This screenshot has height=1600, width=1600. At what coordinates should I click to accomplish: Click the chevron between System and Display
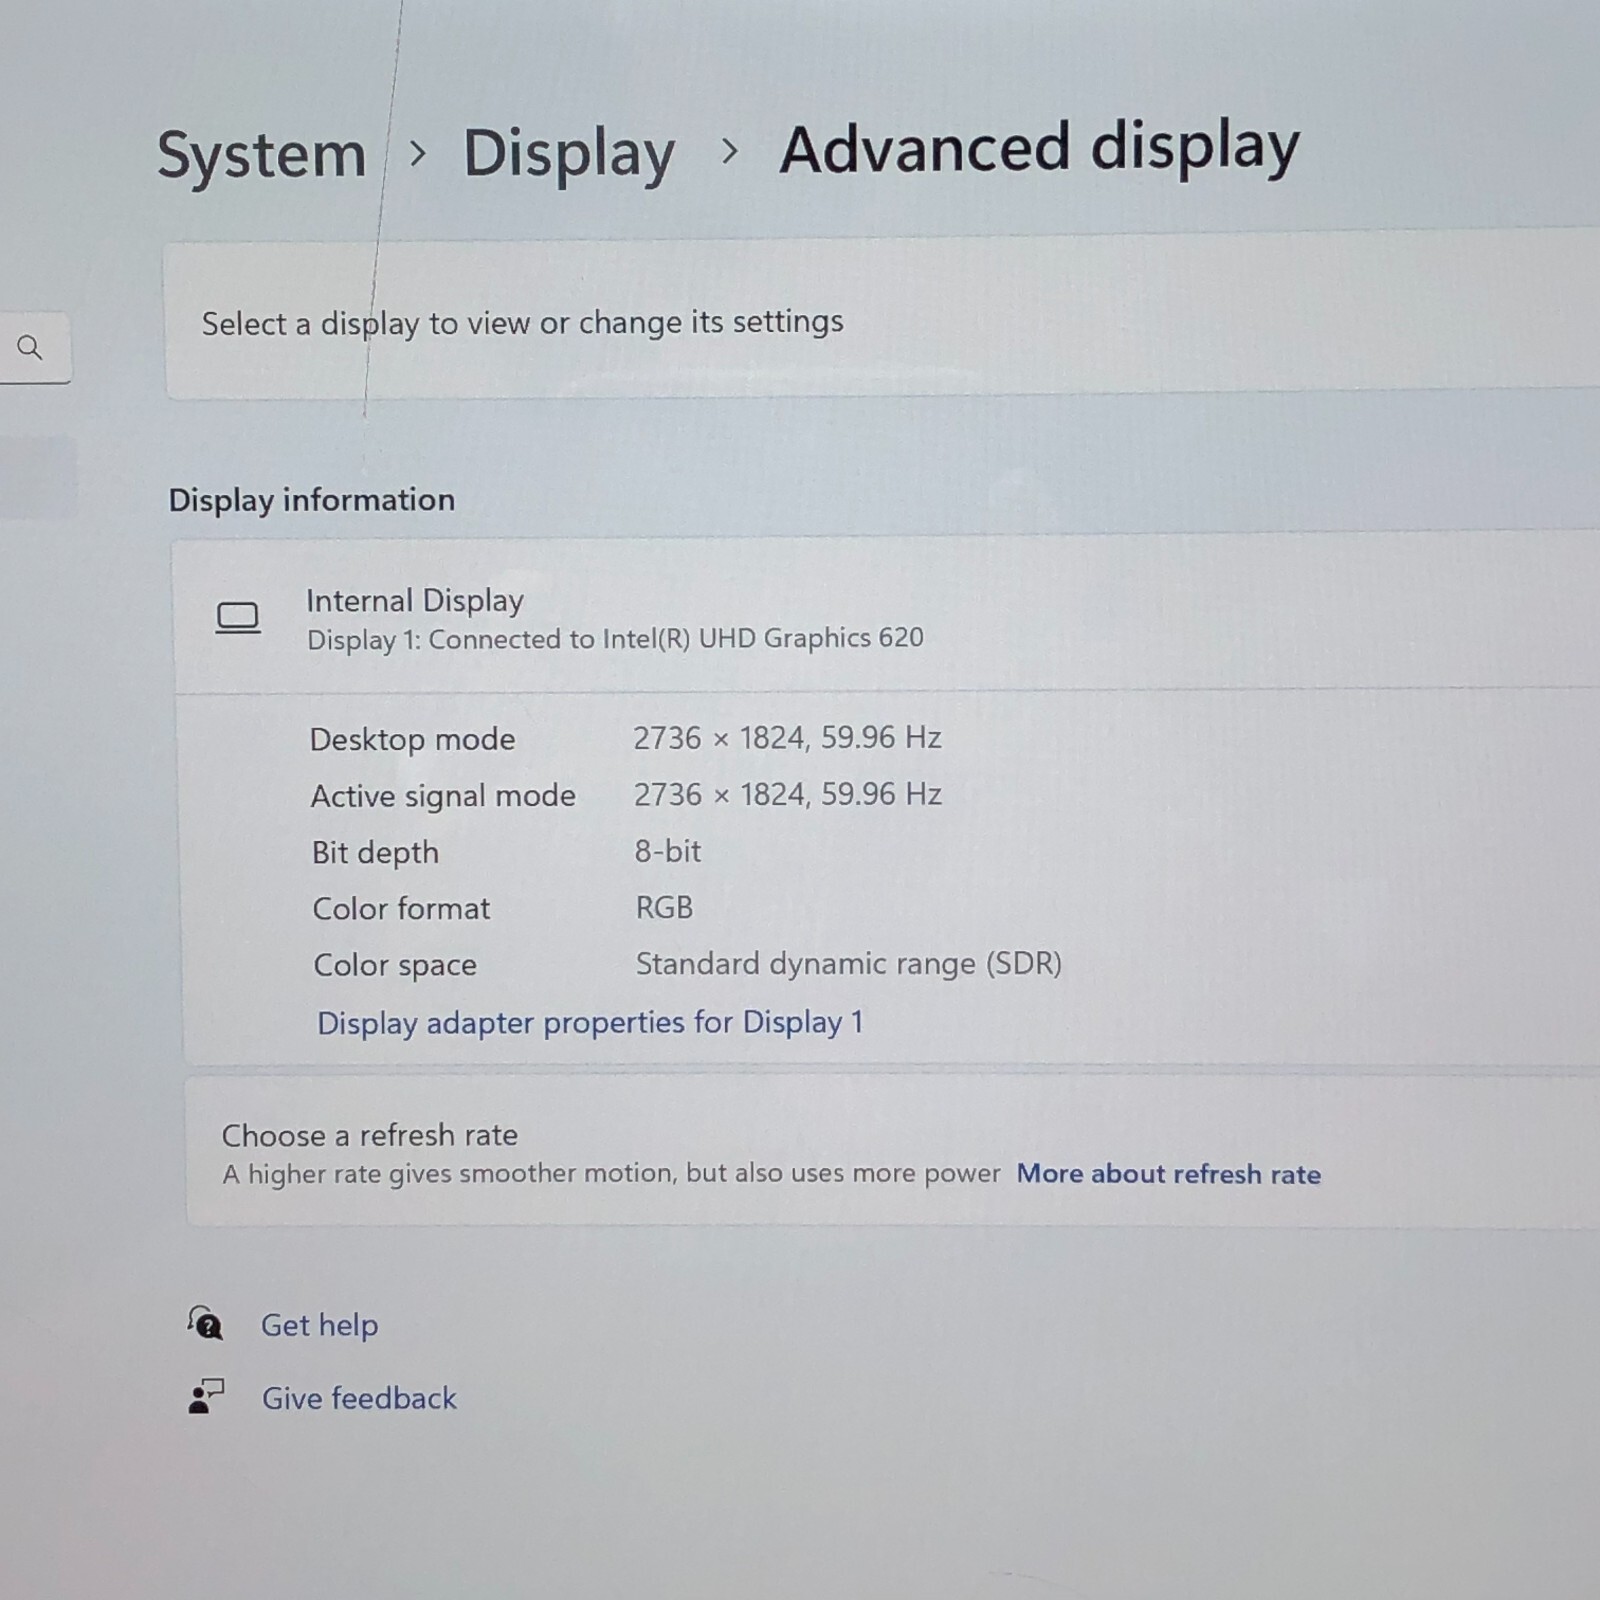(x=418, y=153)
